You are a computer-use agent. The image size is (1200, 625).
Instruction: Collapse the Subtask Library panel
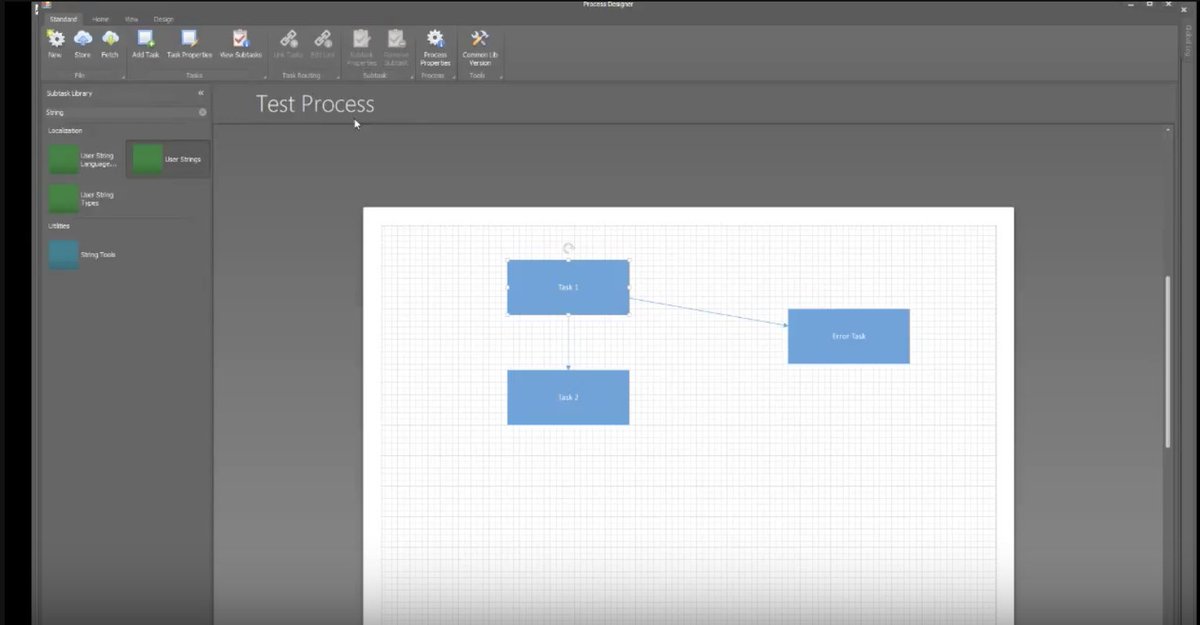[201, 93]
